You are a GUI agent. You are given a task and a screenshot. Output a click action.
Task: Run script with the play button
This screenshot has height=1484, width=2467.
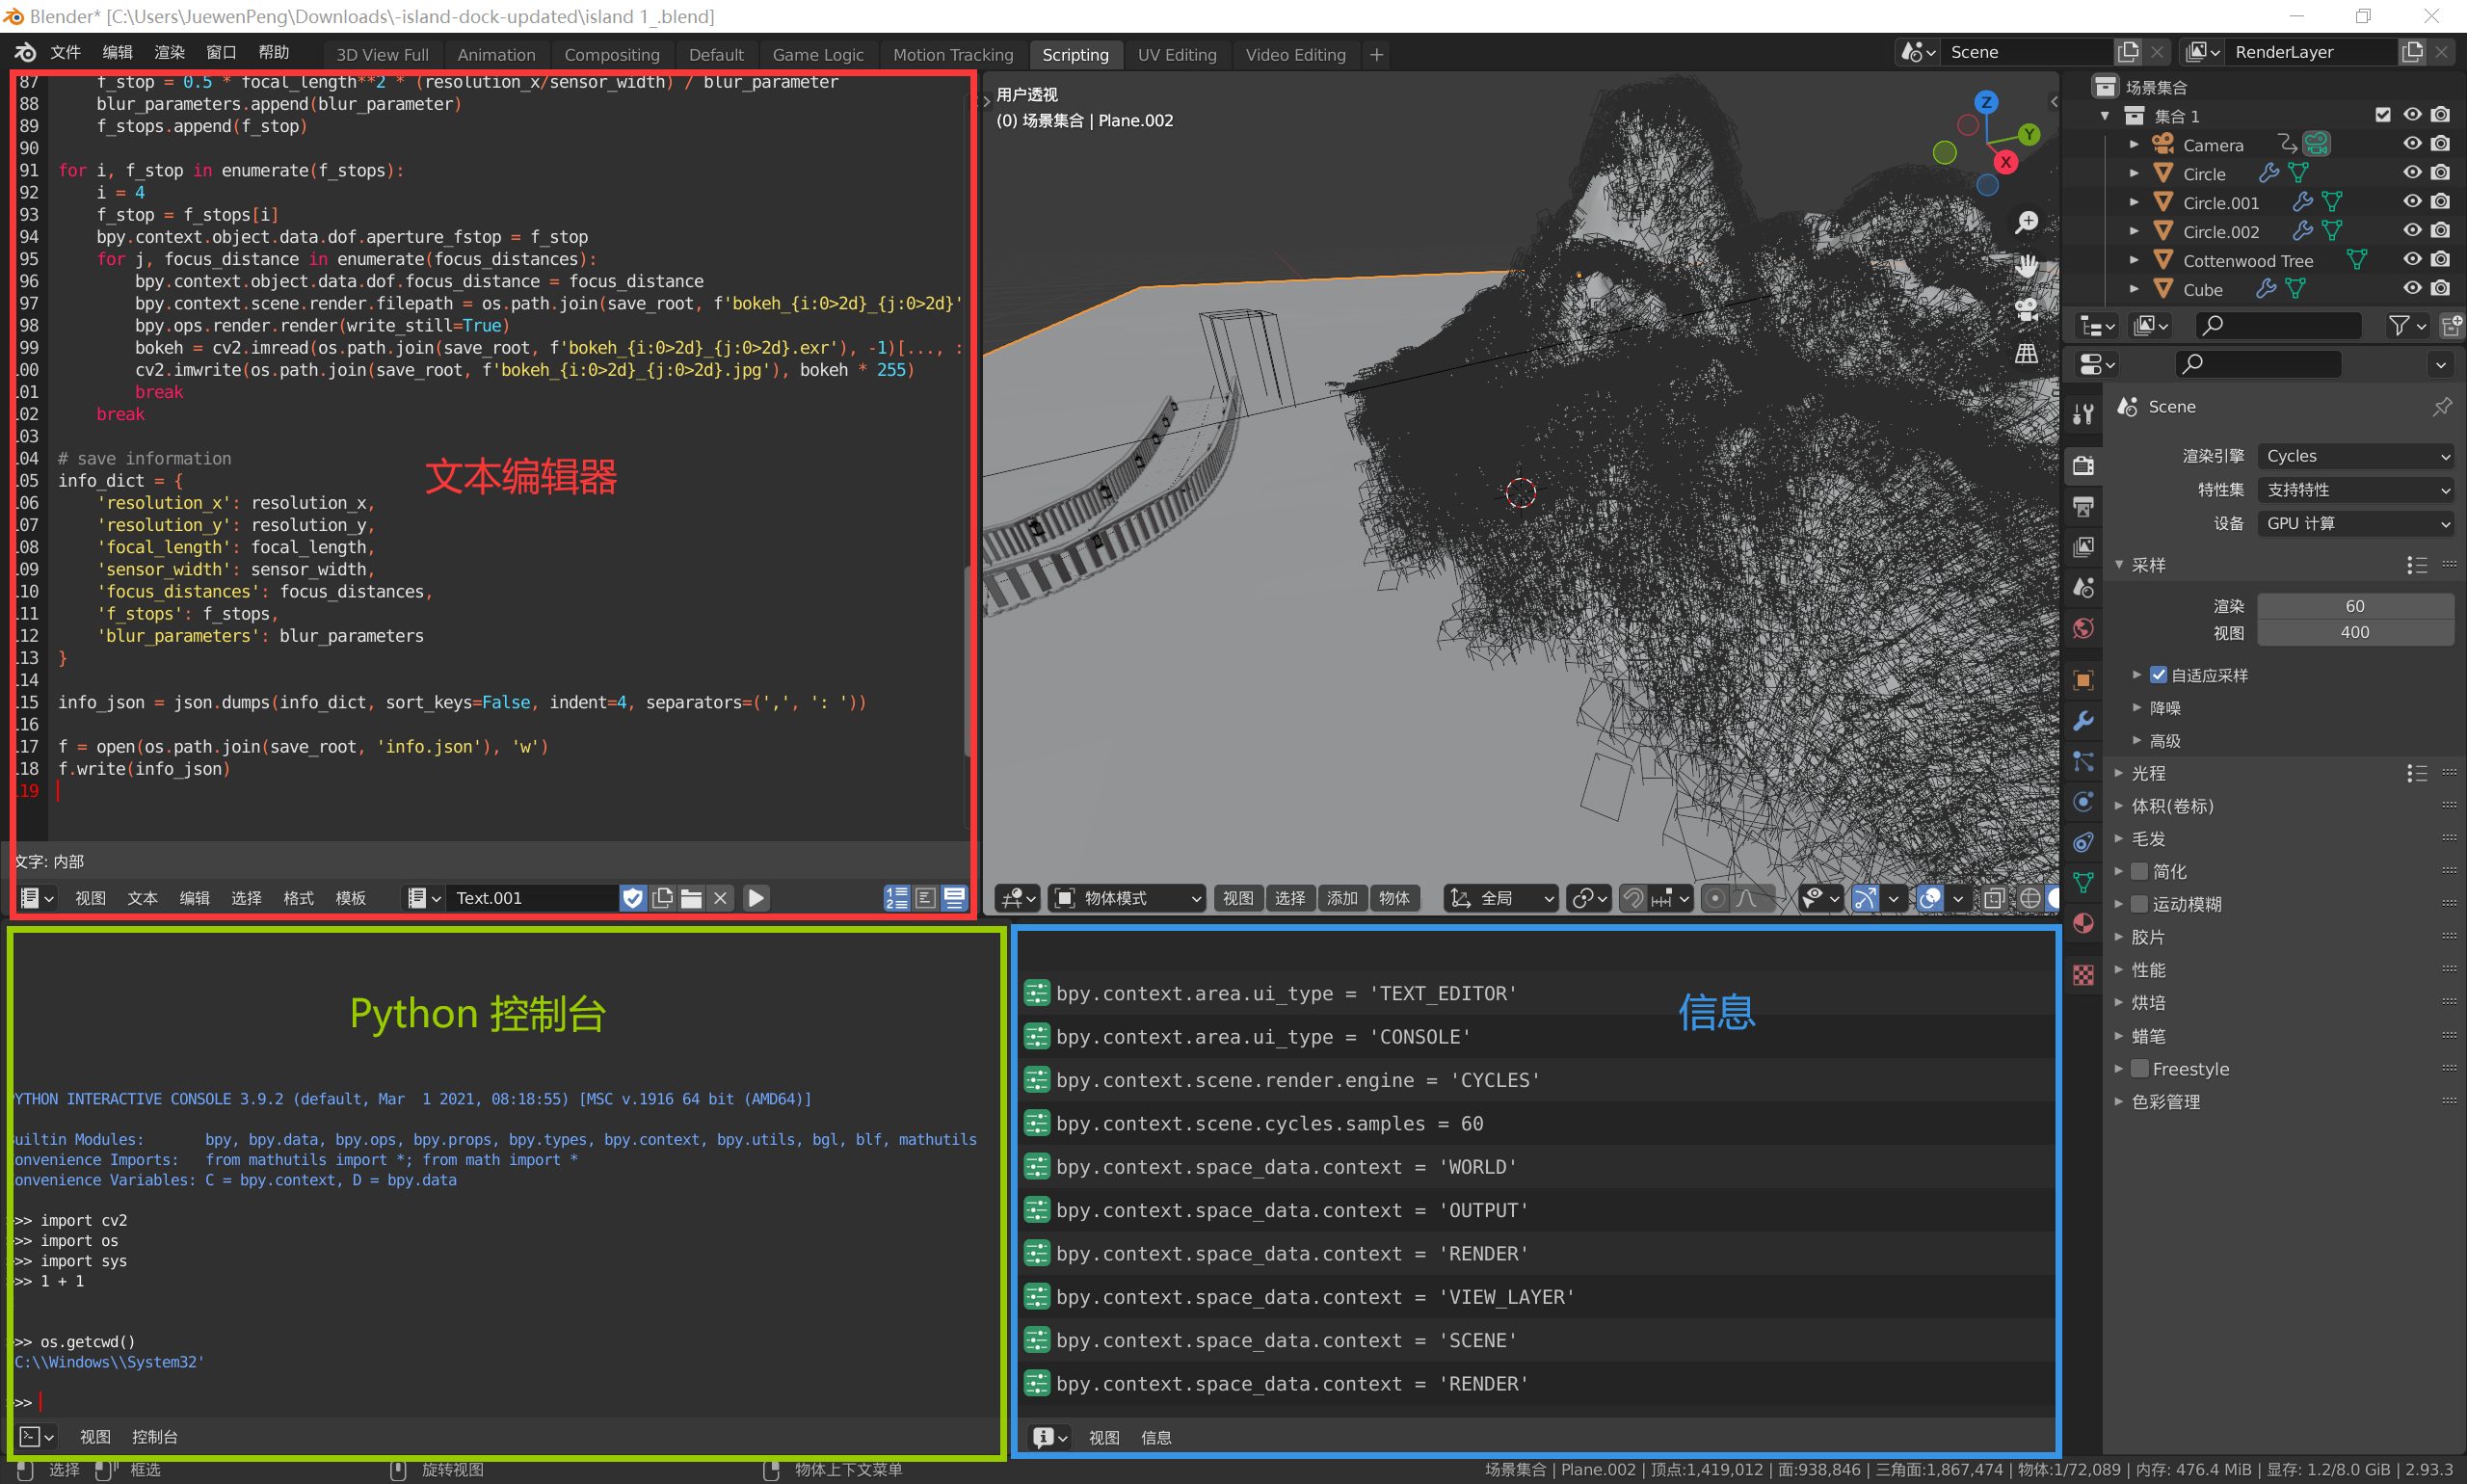point(757,898)
